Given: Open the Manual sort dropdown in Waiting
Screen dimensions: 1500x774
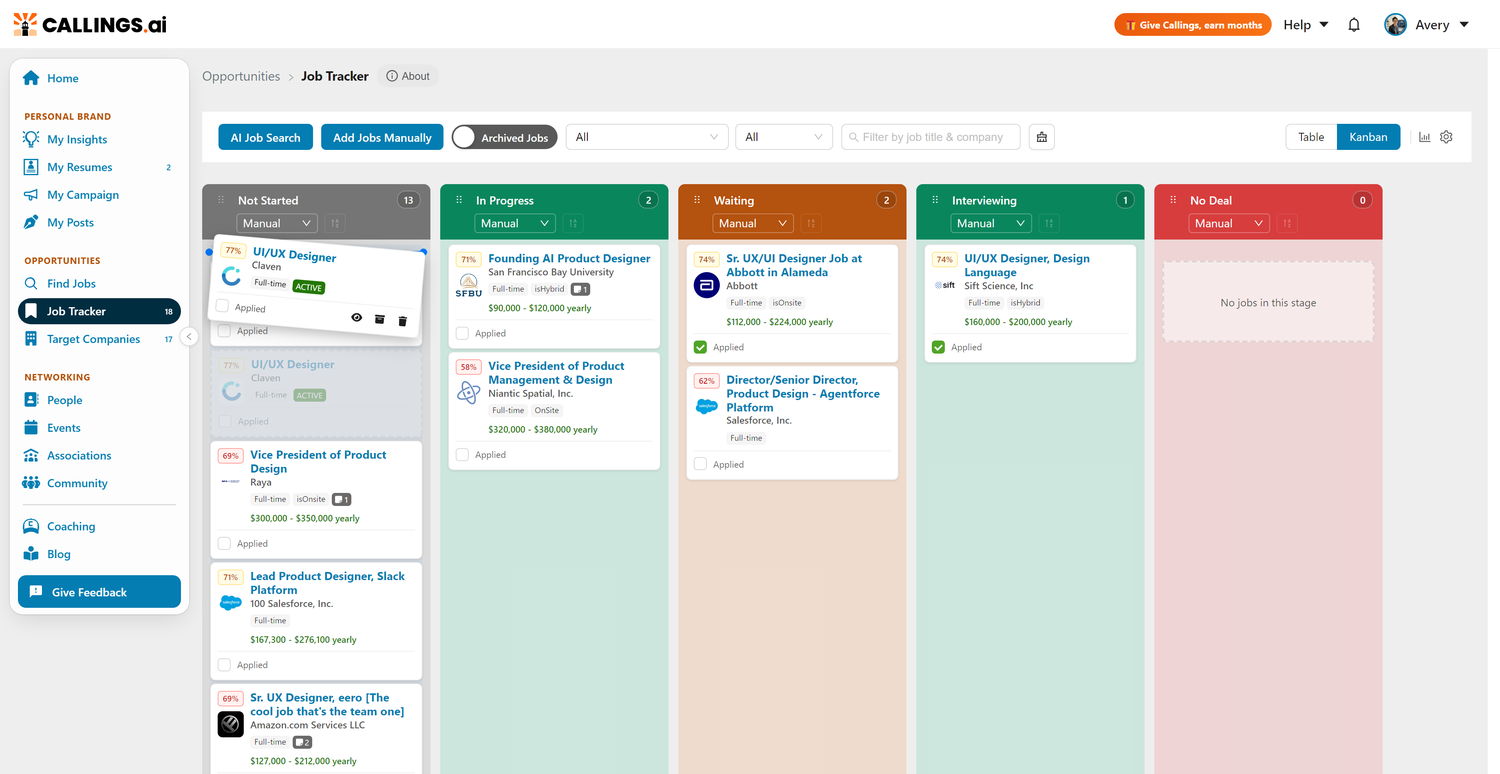Looking at the screenshot, I should pos(753,223).
